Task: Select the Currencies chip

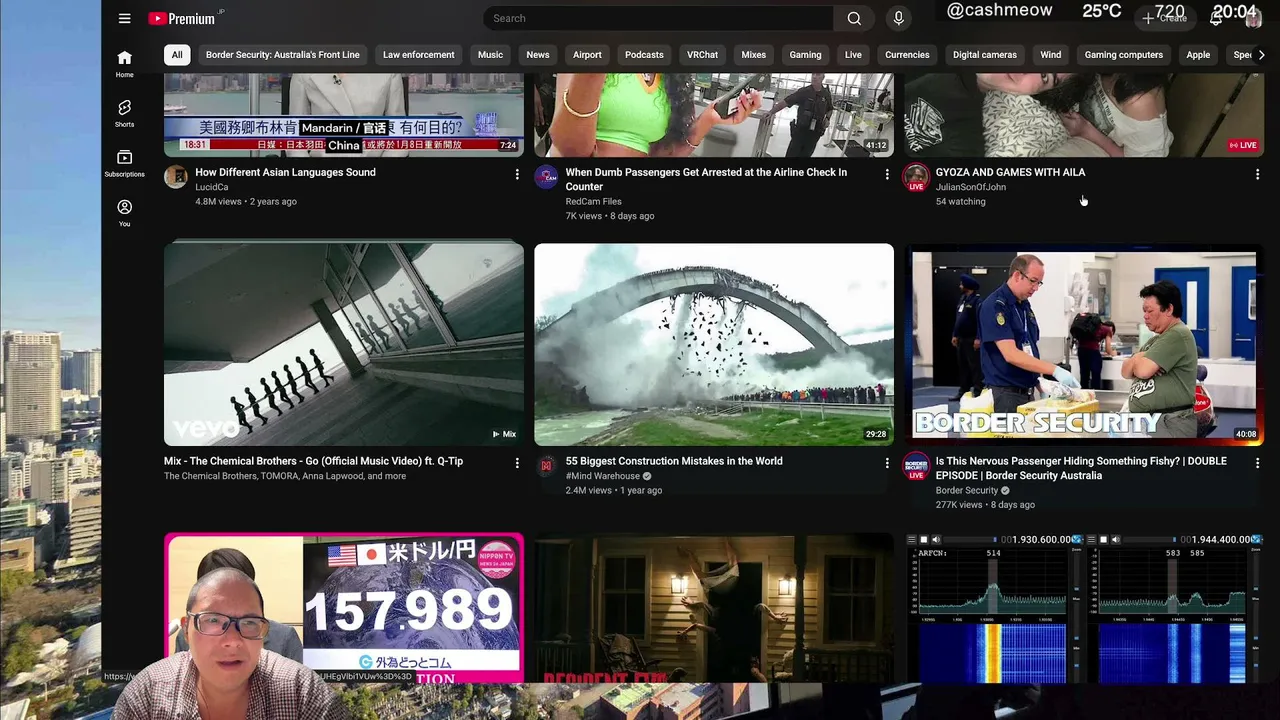Action: click(x=907, y=55)
